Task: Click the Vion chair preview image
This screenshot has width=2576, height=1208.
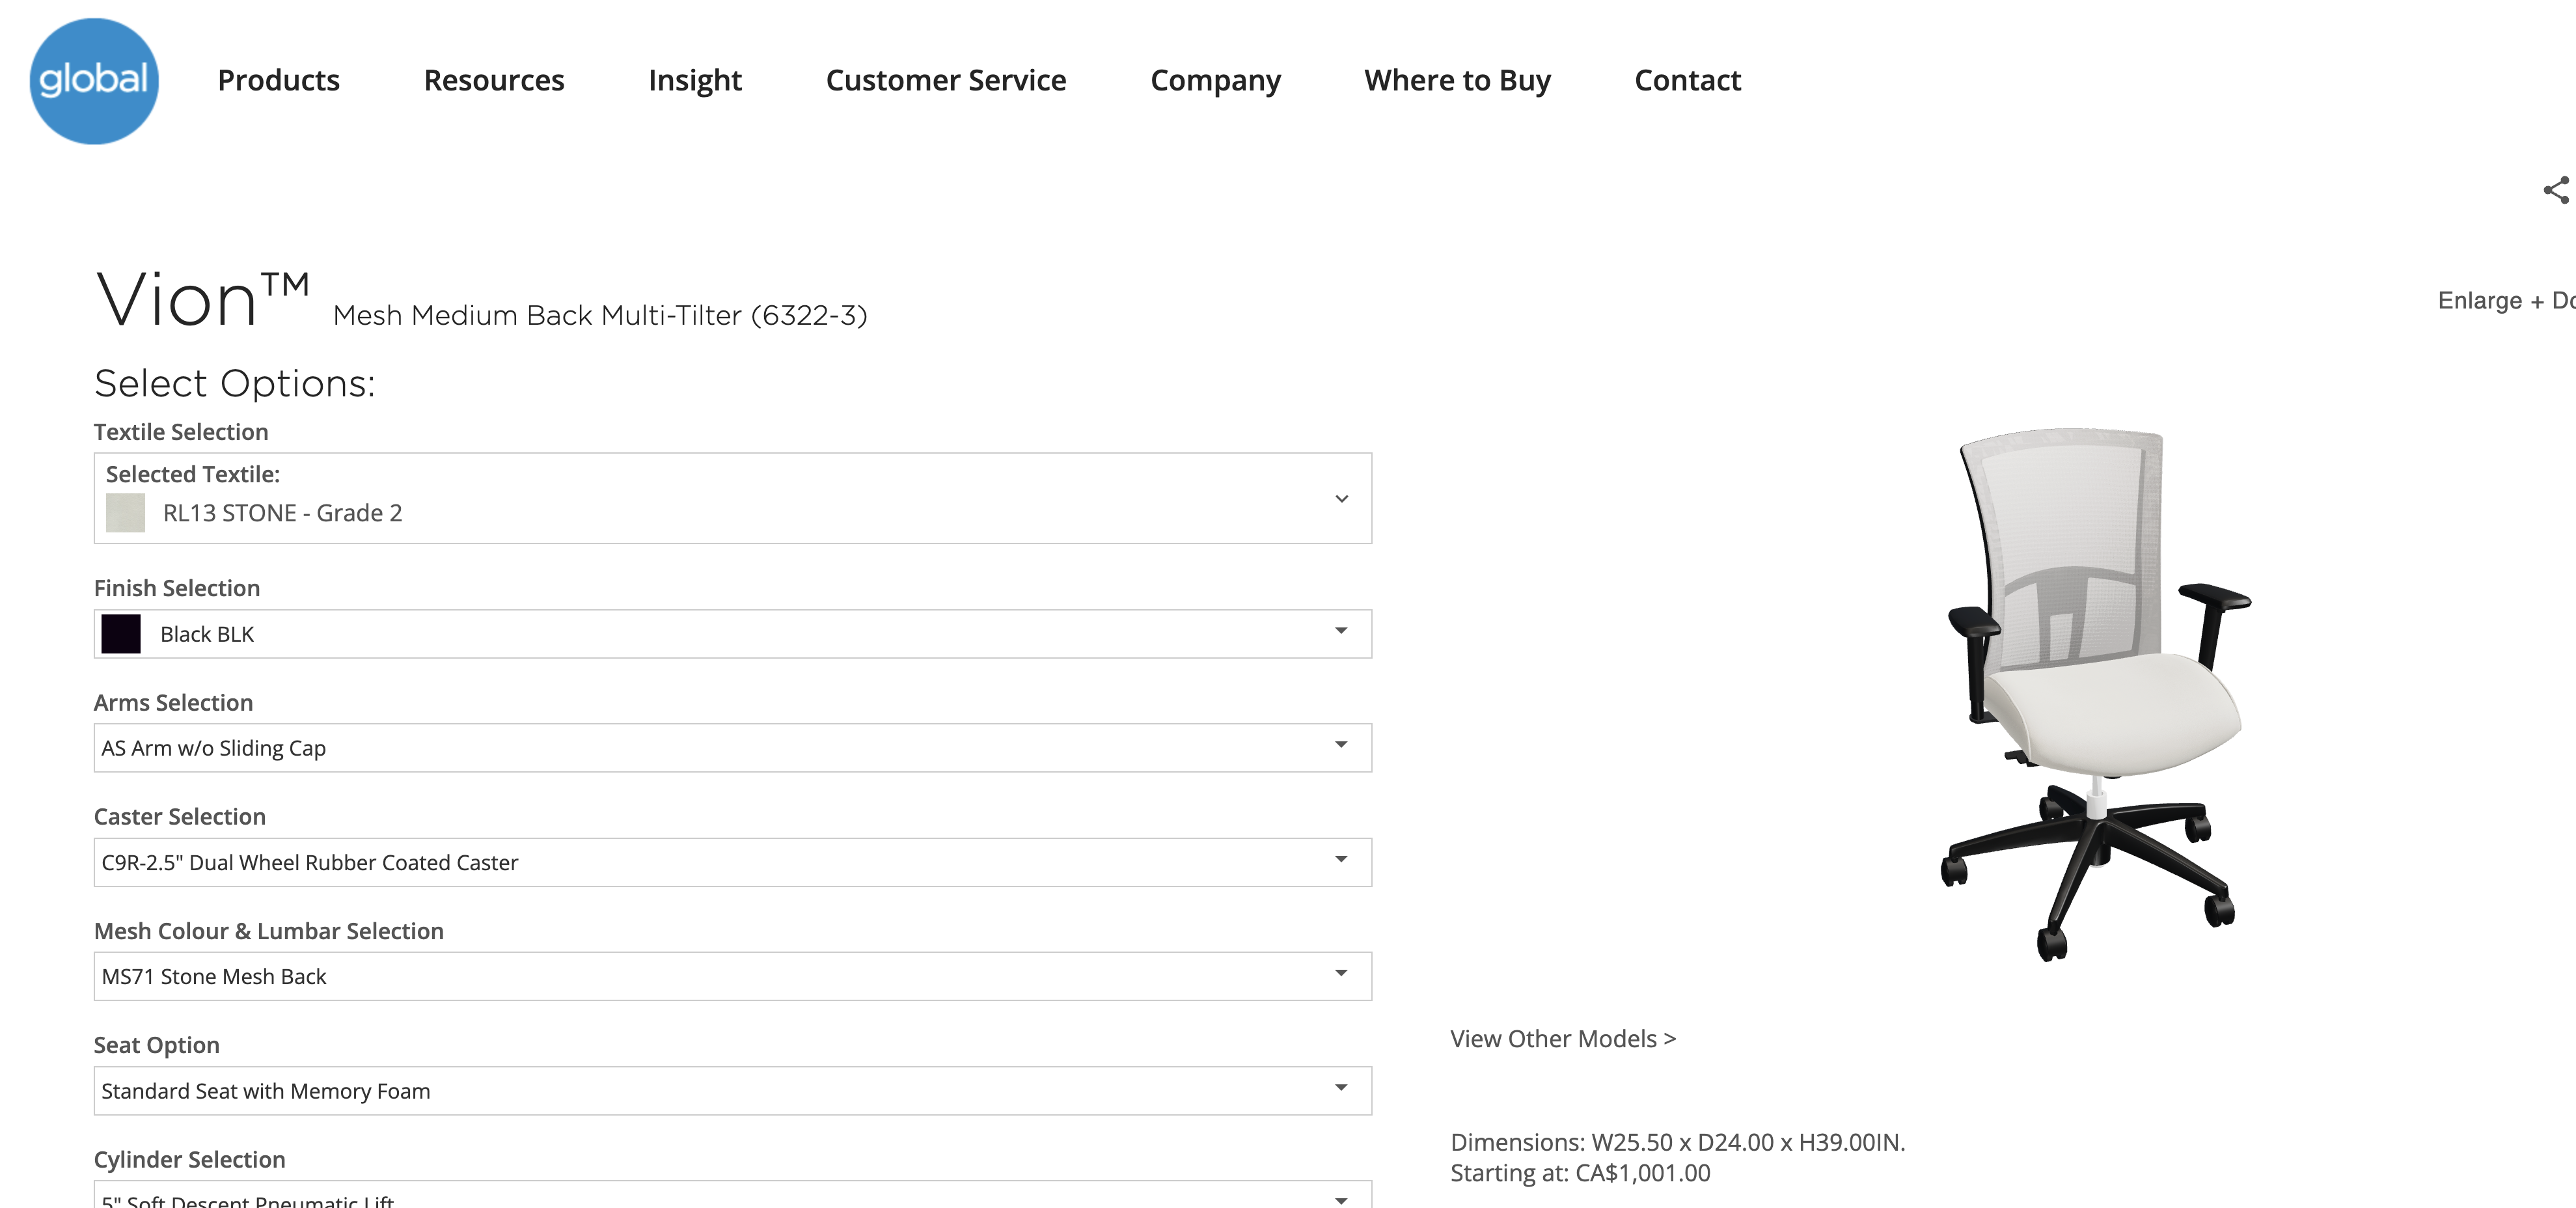Action: (2095, 695)
